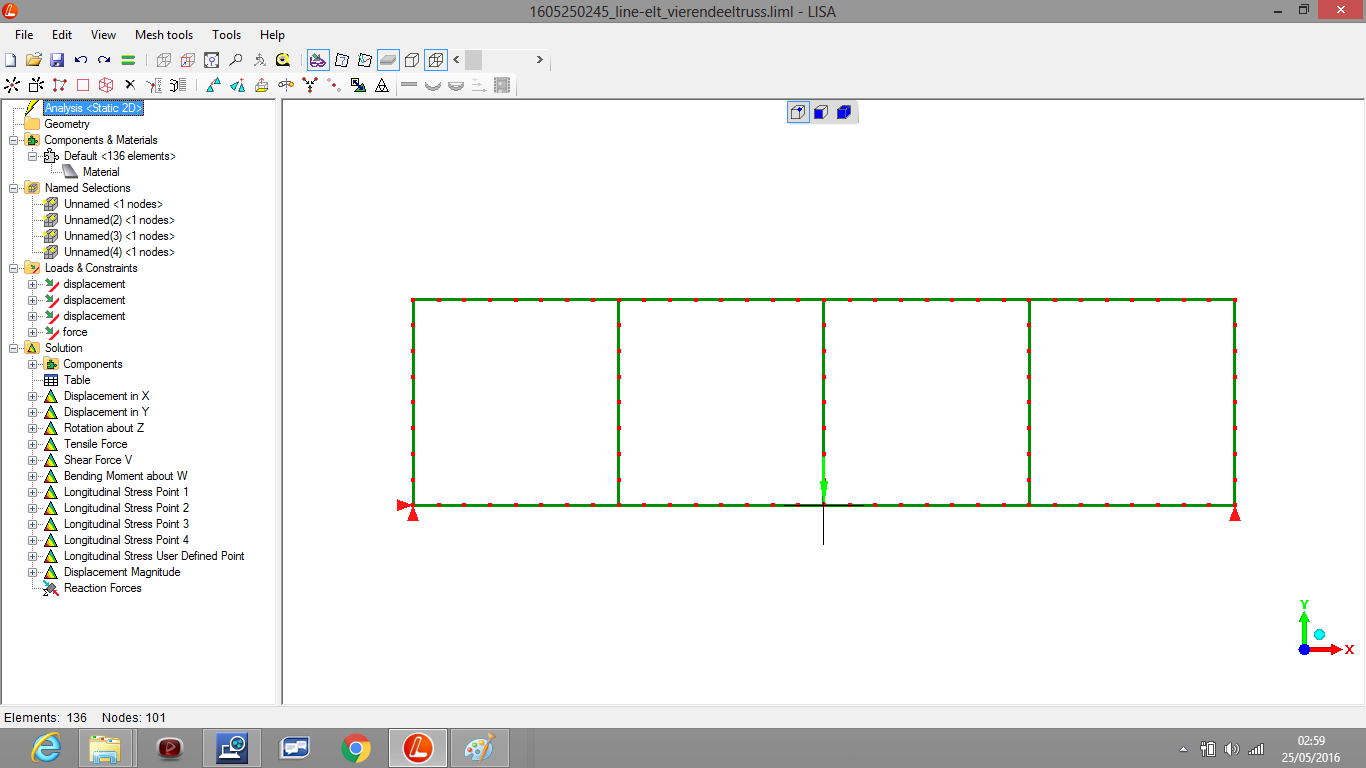Click the toolbar scroll right arrow

coord(540,60)
